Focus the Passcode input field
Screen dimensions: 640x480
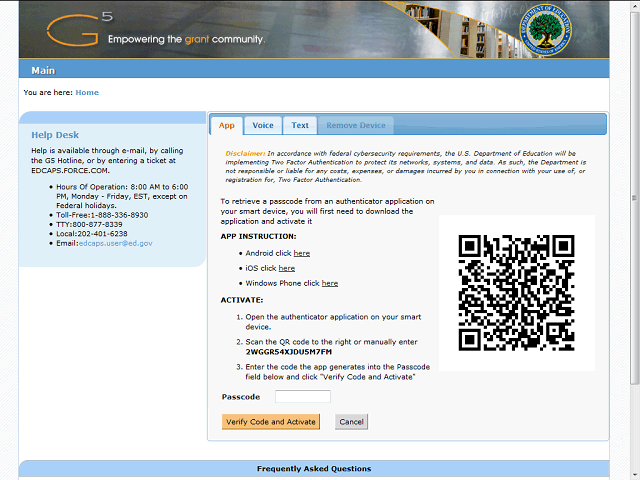coord(302,397)
